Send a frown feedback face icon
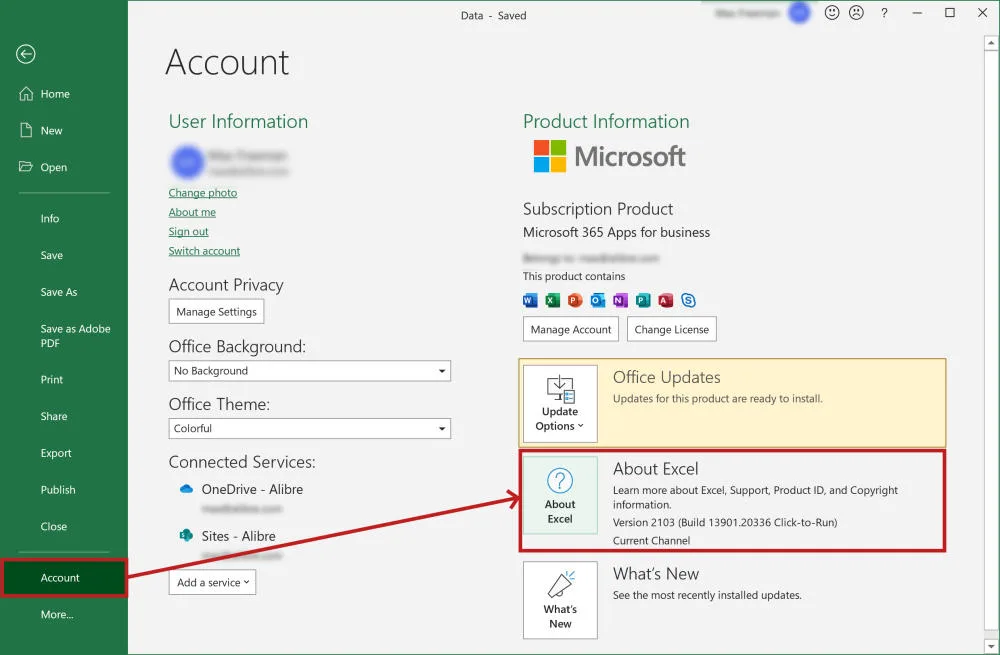This screenshot has height=655, width=1000. click(857, 13)
